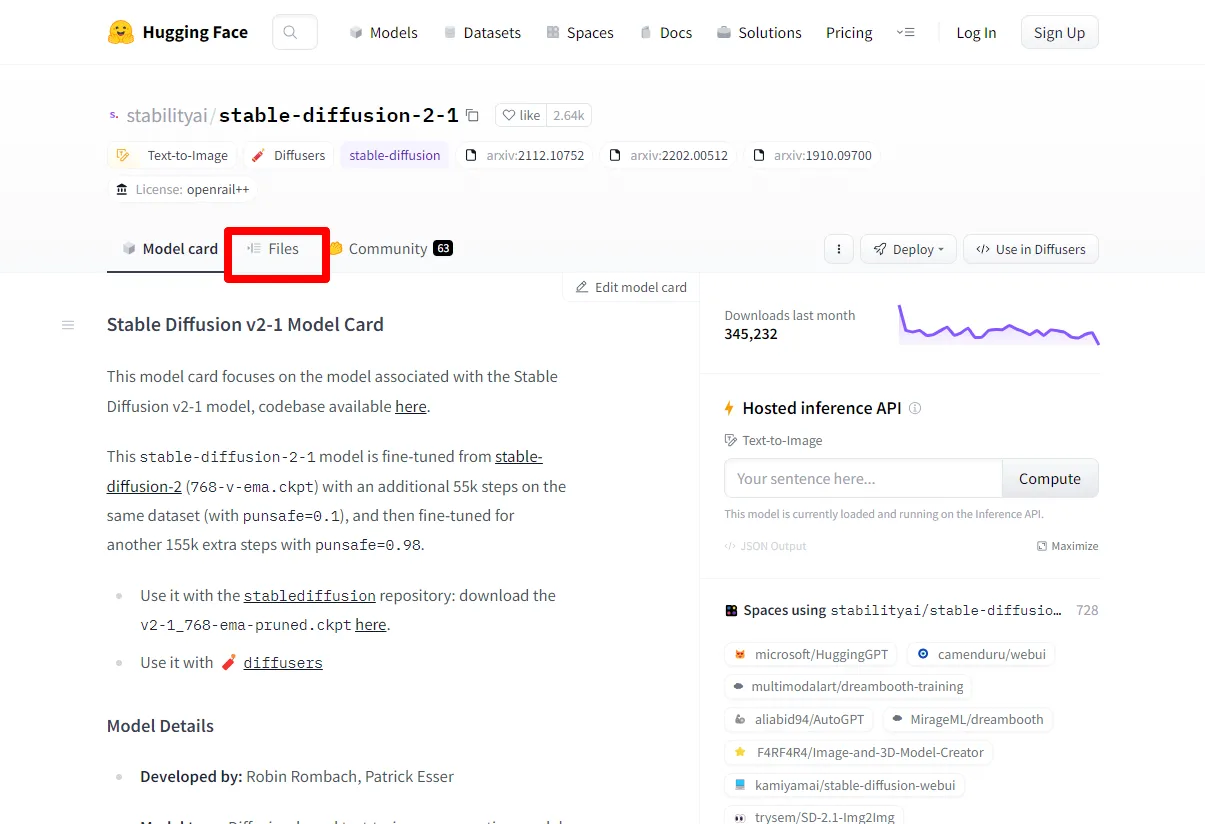Click Hosted inference API info icon
This screenshot has height=824, width=1205.
click(x=914, y=408)
